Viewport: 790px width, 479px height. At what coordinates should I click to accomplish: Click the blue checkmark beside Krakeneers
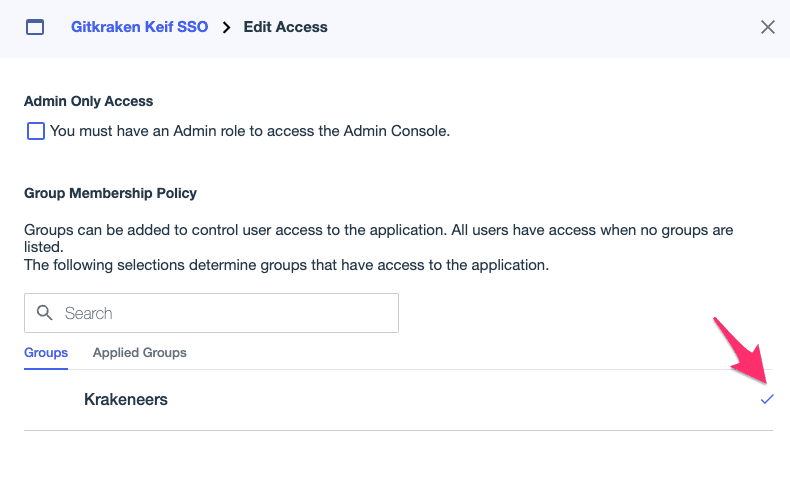767,399
